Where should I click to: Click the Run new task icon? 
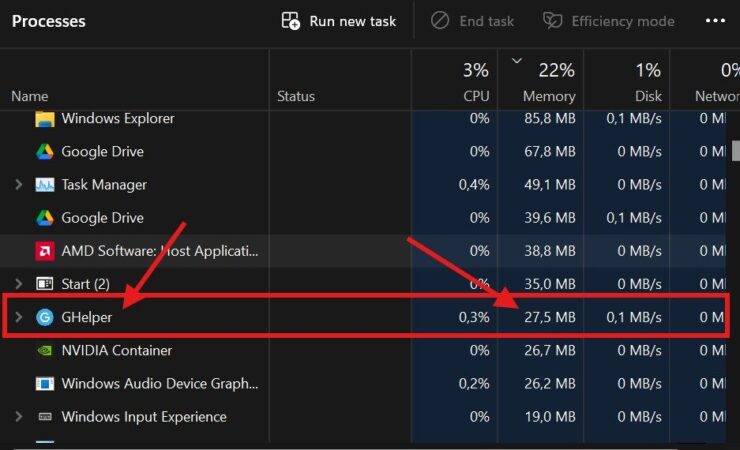tap(290, 21)
